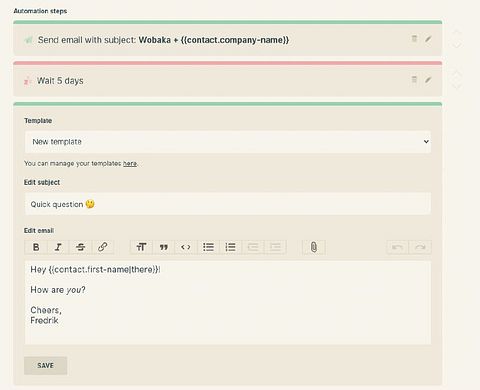The height and width of the screenshot is (390, 480).
Task: Move the Send email step down
Action: pos(457,44)
